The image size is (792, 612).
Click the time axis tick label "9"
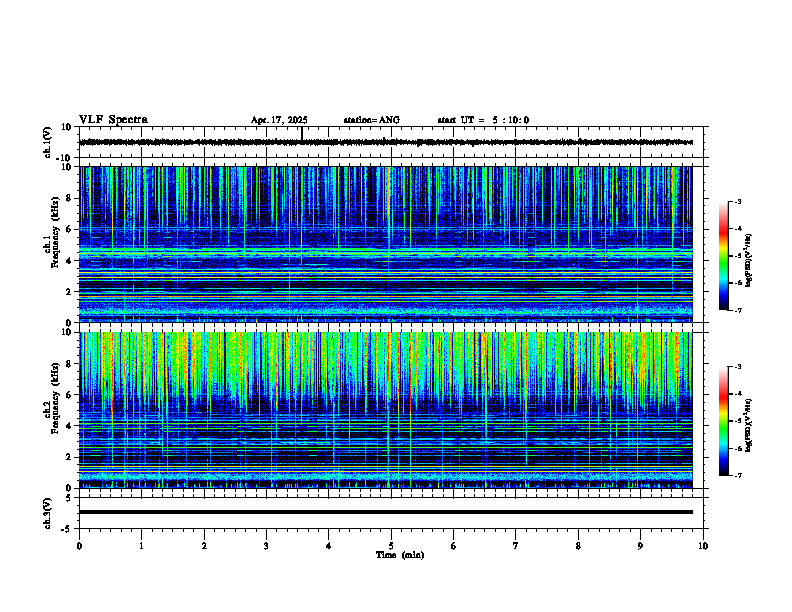(x=640, y=546)
